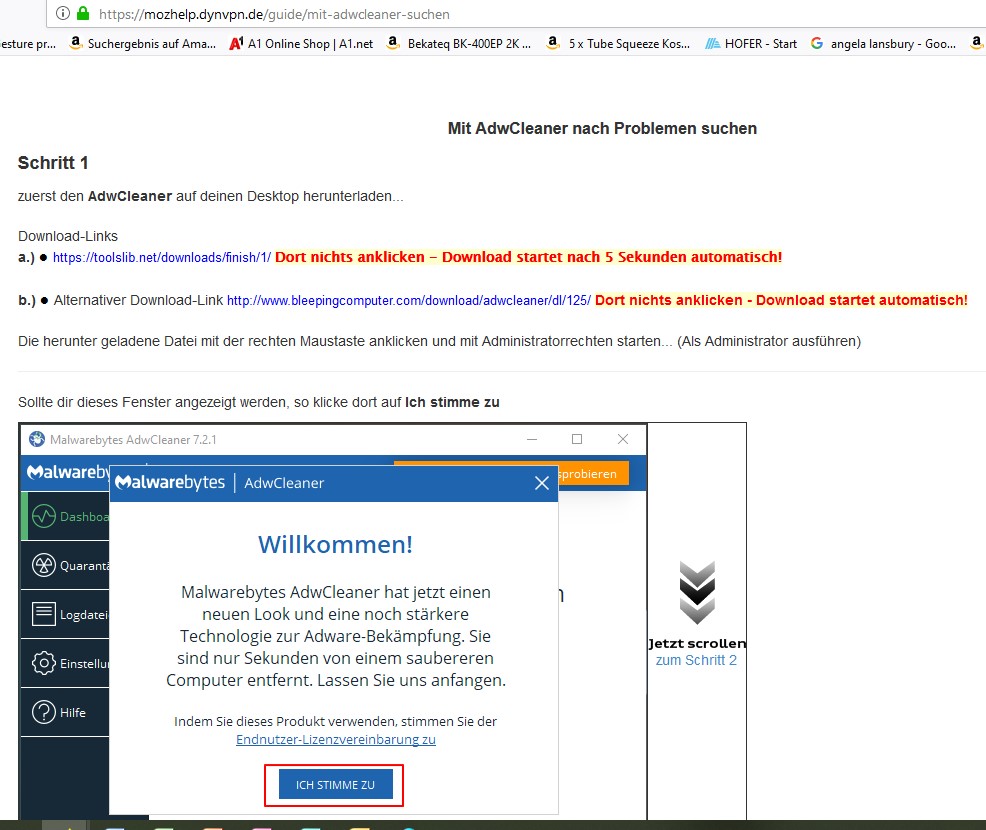Select Logdateien icon in AdwCleaner sidebar
Viewport: 986px width, 830px height.
(43, 614)
